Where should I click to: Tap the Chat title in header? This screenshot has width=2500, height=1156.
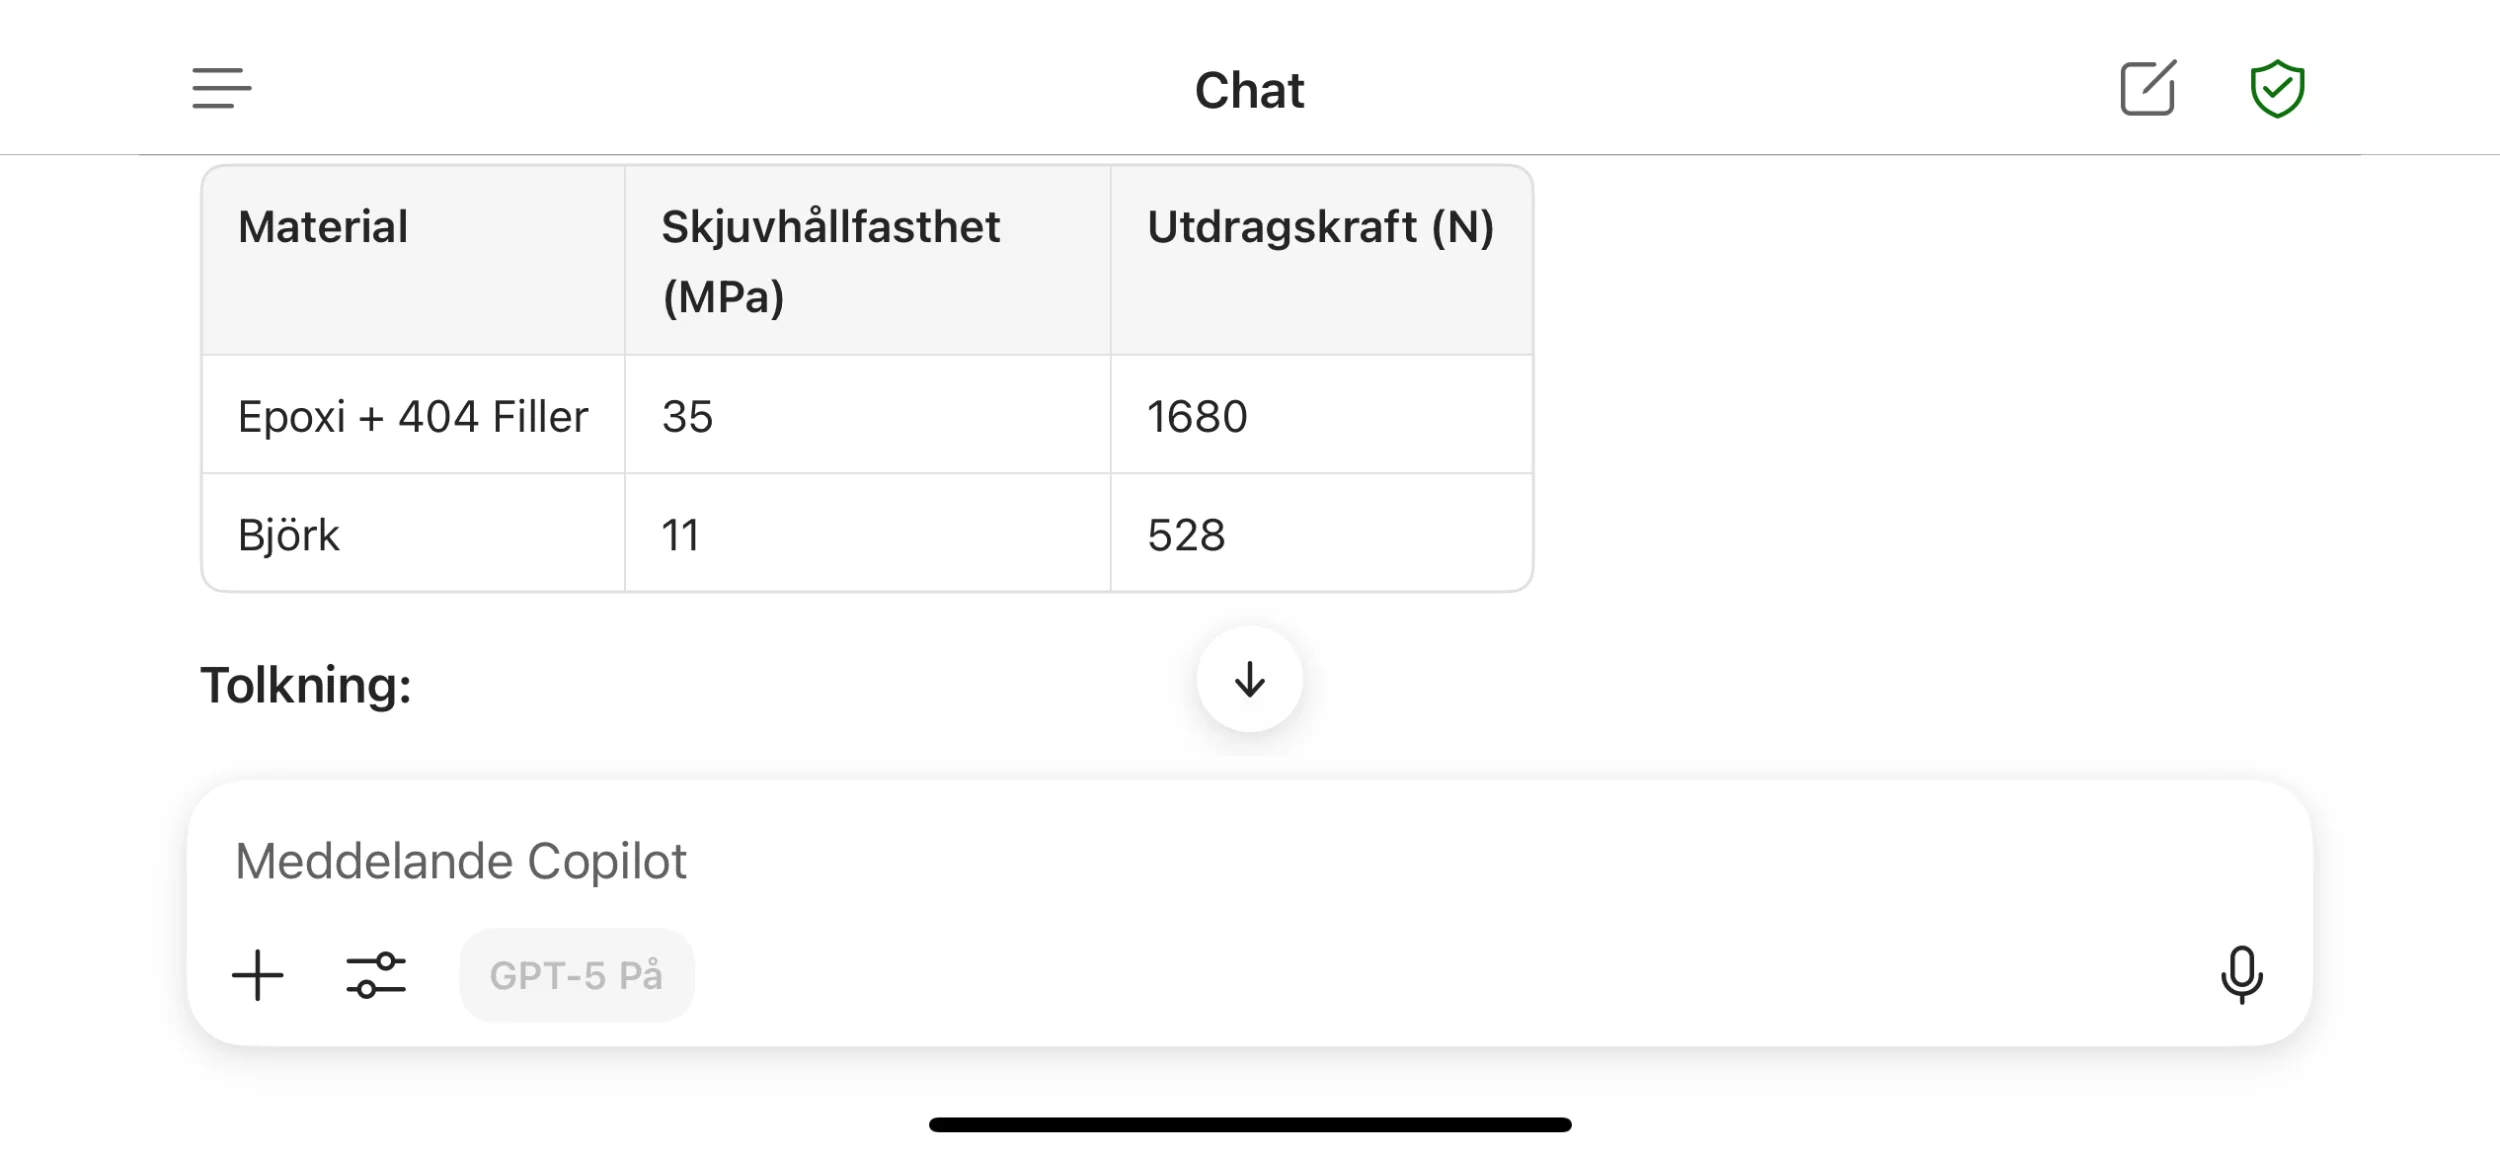pyautogui.click(x=1249, y=90)
